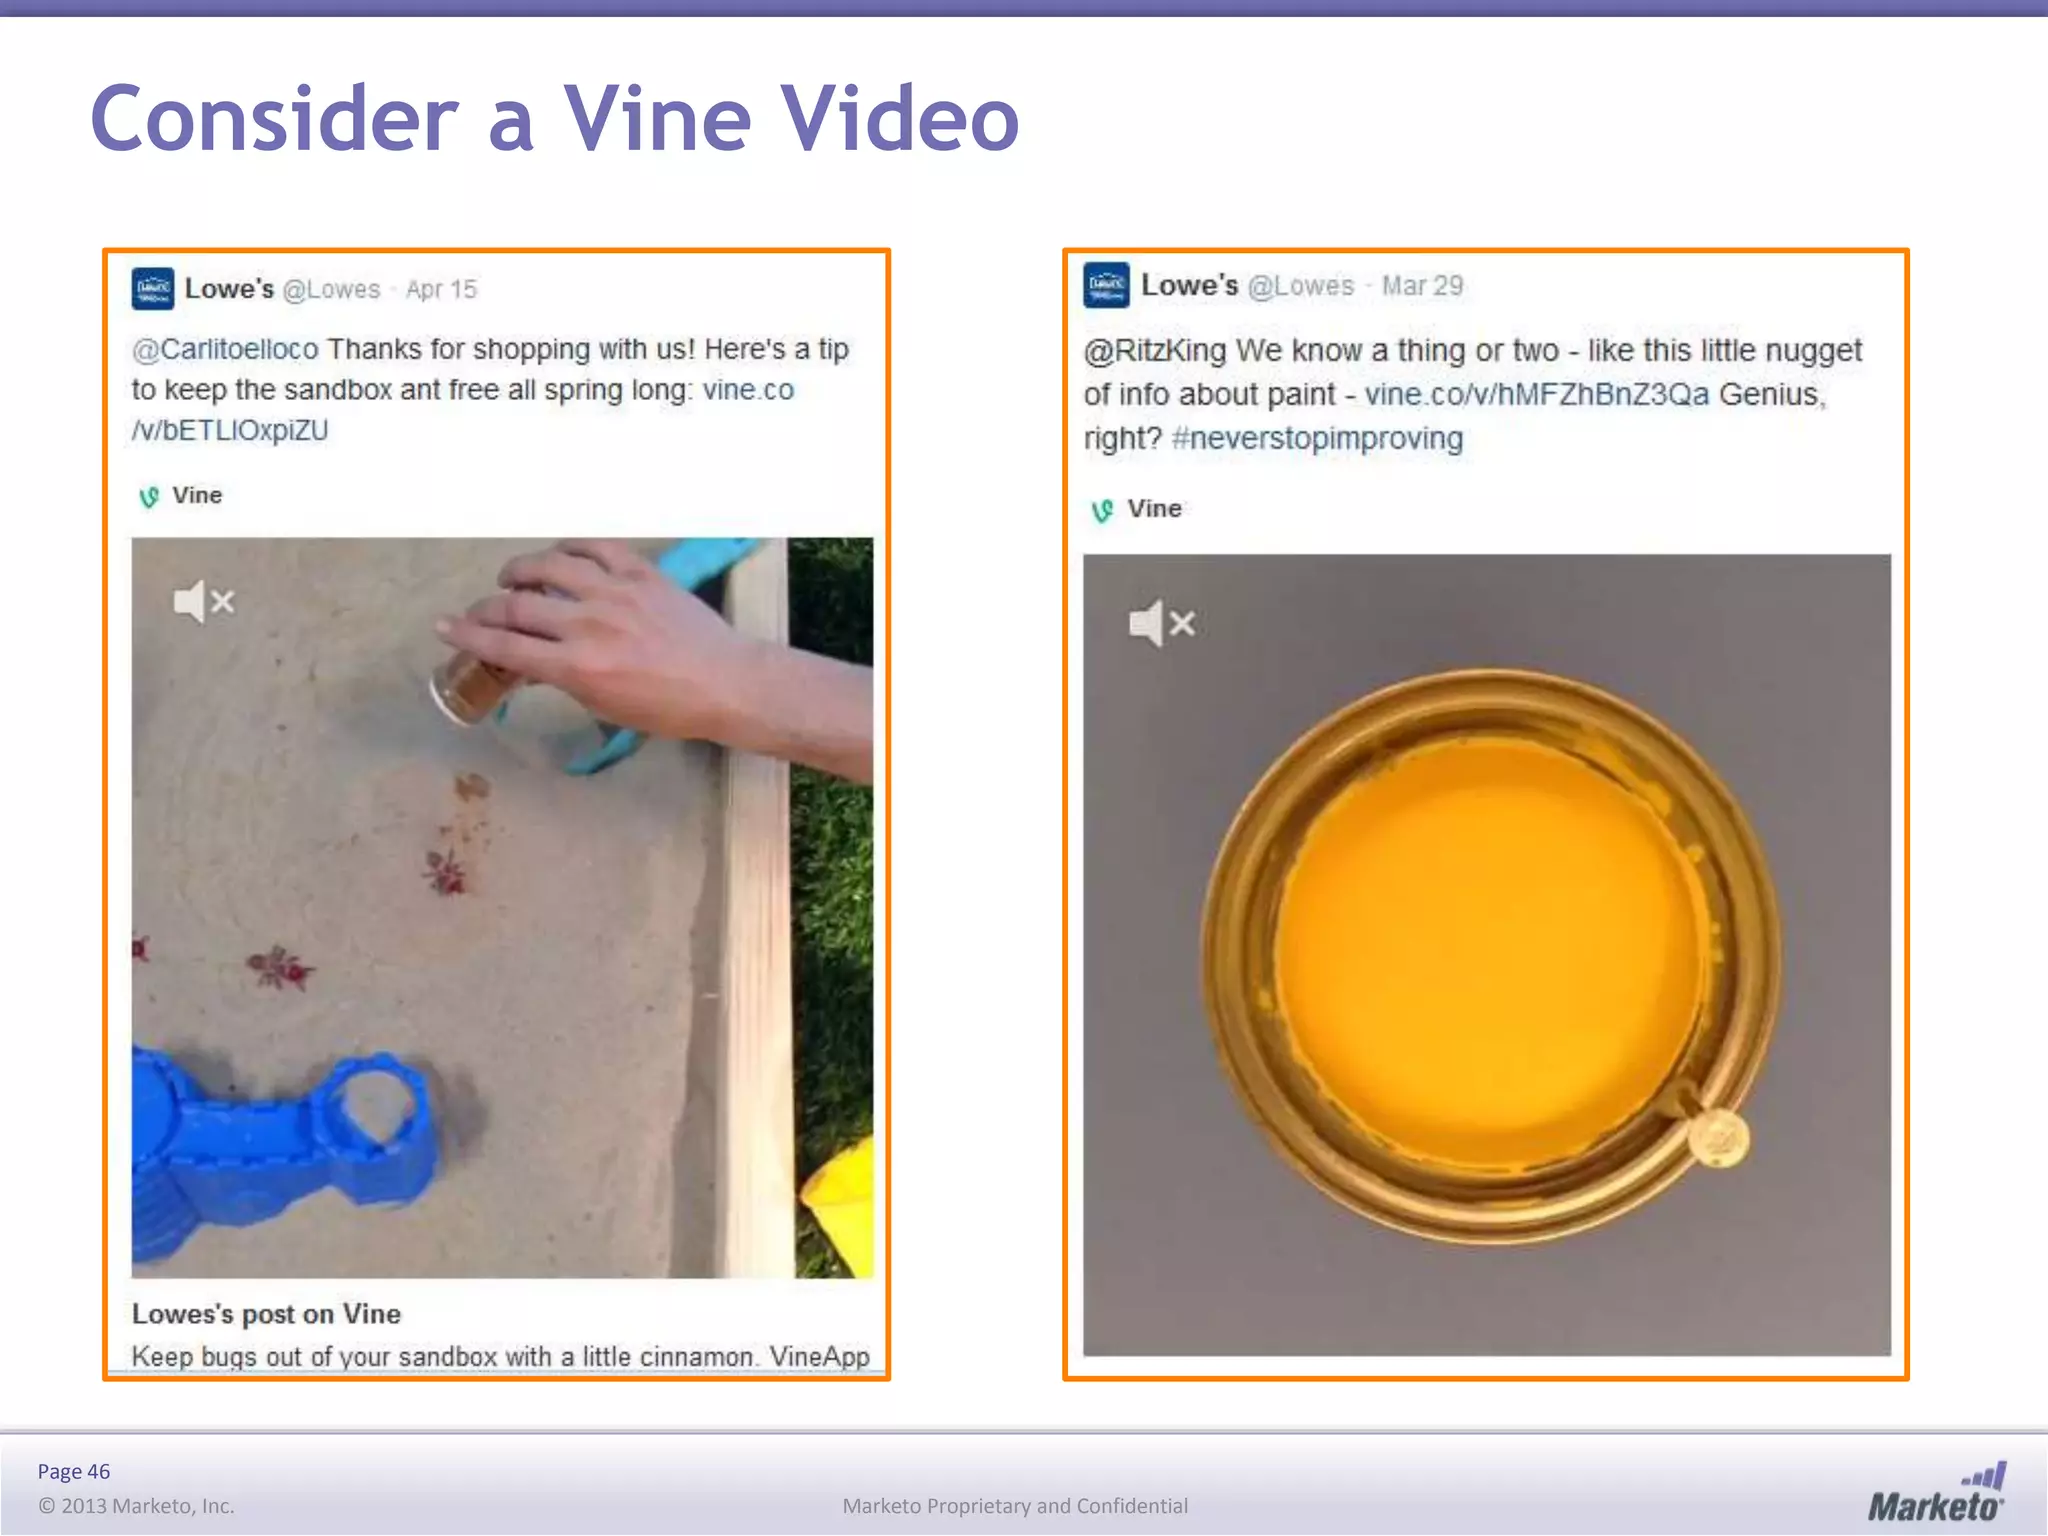Click the Apr 15 tweet date

[441, 290]
